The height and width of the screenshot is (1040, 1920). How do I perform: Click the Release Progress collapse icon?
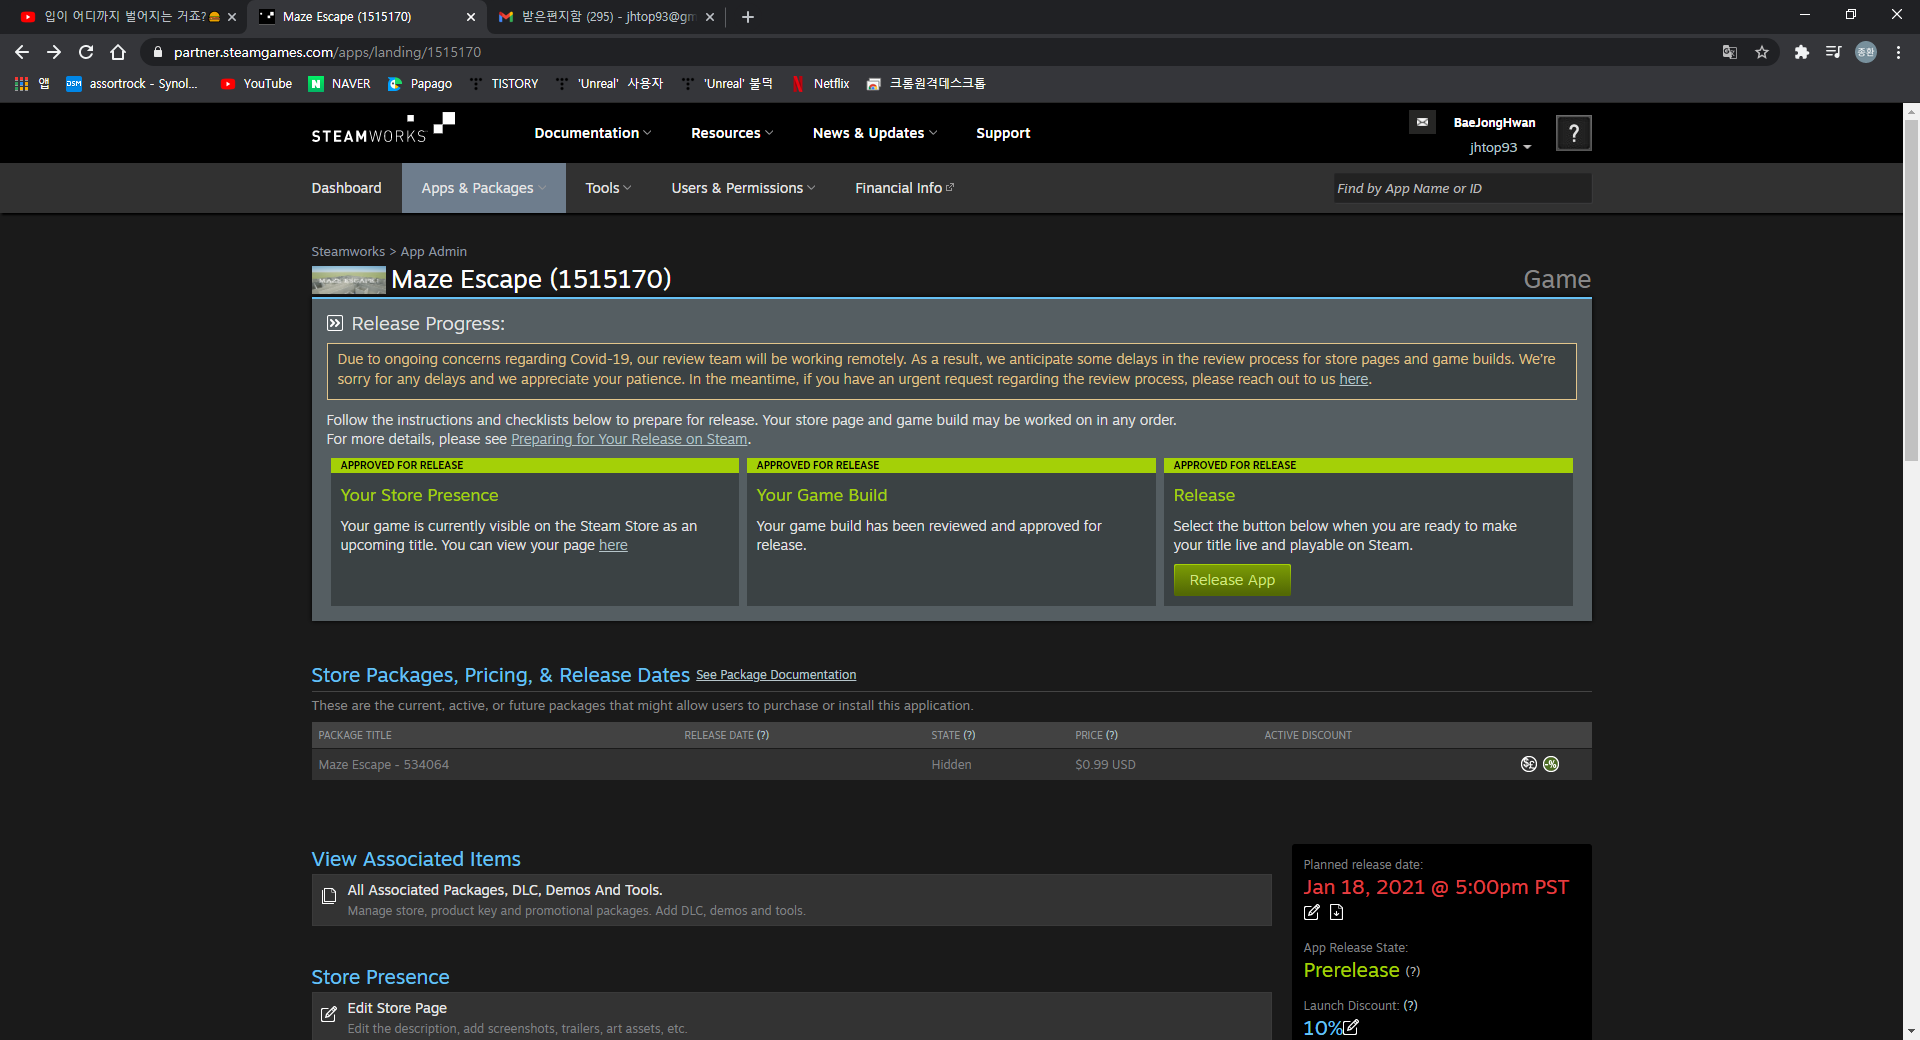point(335,323)
